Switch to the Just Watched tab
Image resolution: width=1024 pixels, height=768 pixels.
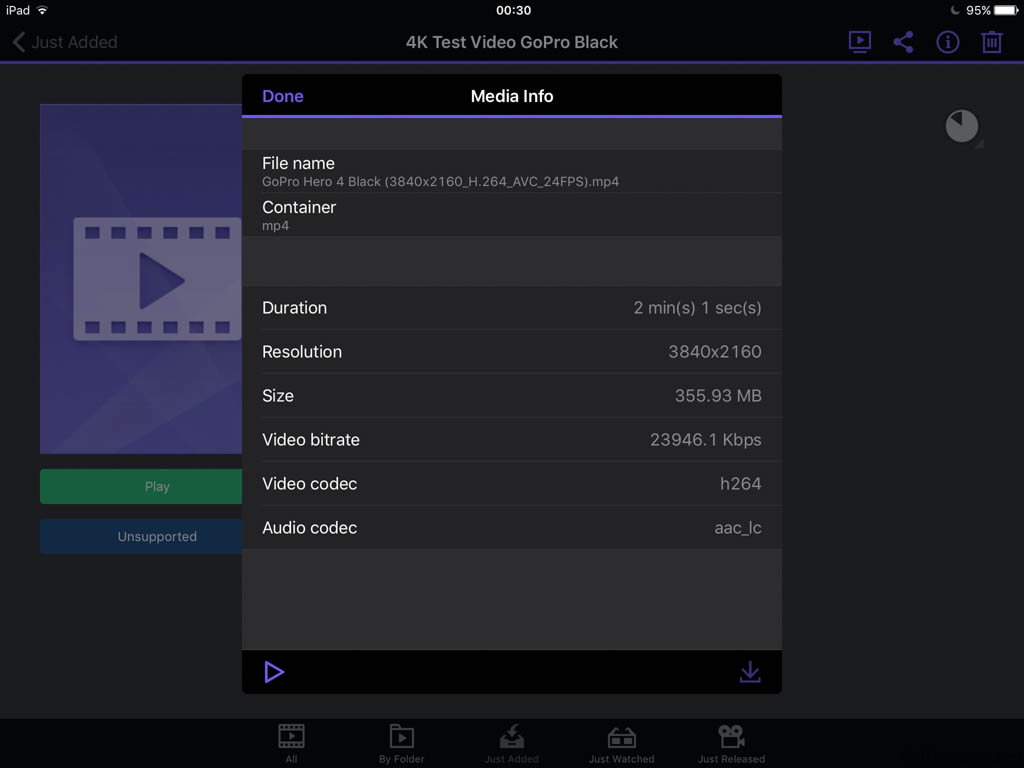[x=622, y=743]
